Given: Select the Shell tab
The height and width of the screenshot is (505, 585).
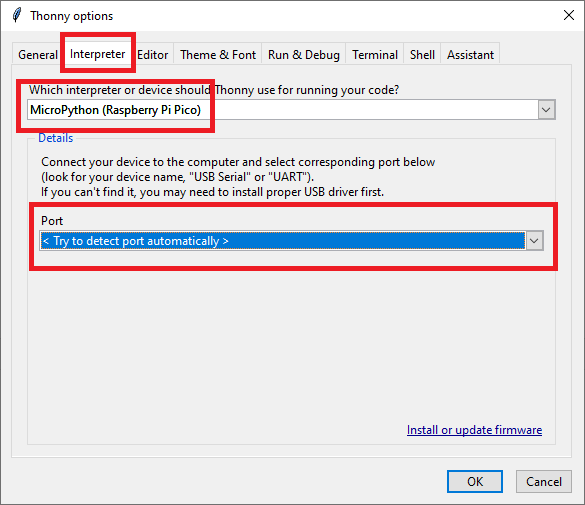Looking at the screenshot, I should 422,55.
